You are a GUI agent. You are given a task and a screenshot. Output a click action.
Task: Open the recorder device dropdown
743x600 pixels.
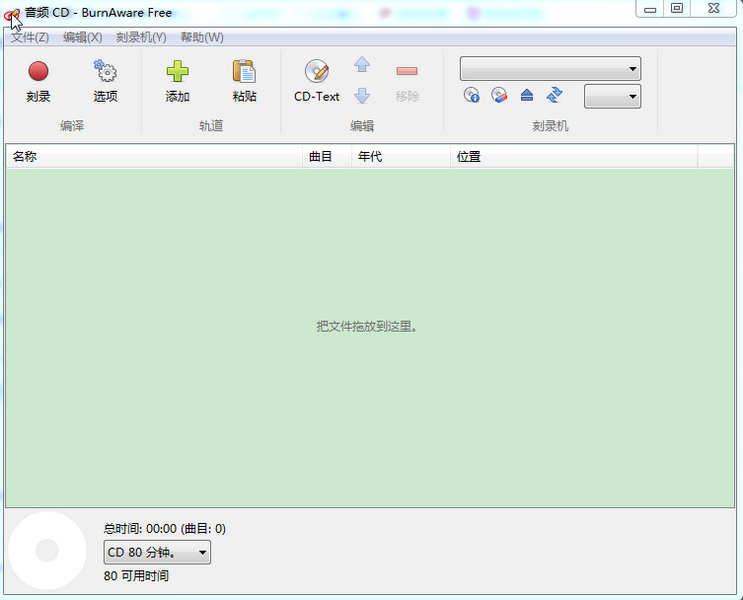pyautogui.click(x=550, y=69)
